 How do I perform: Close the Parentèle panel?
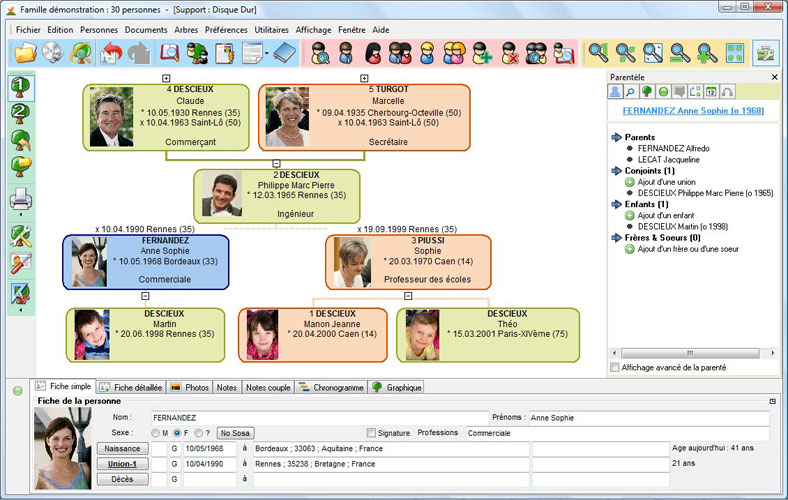click(774, 77)
